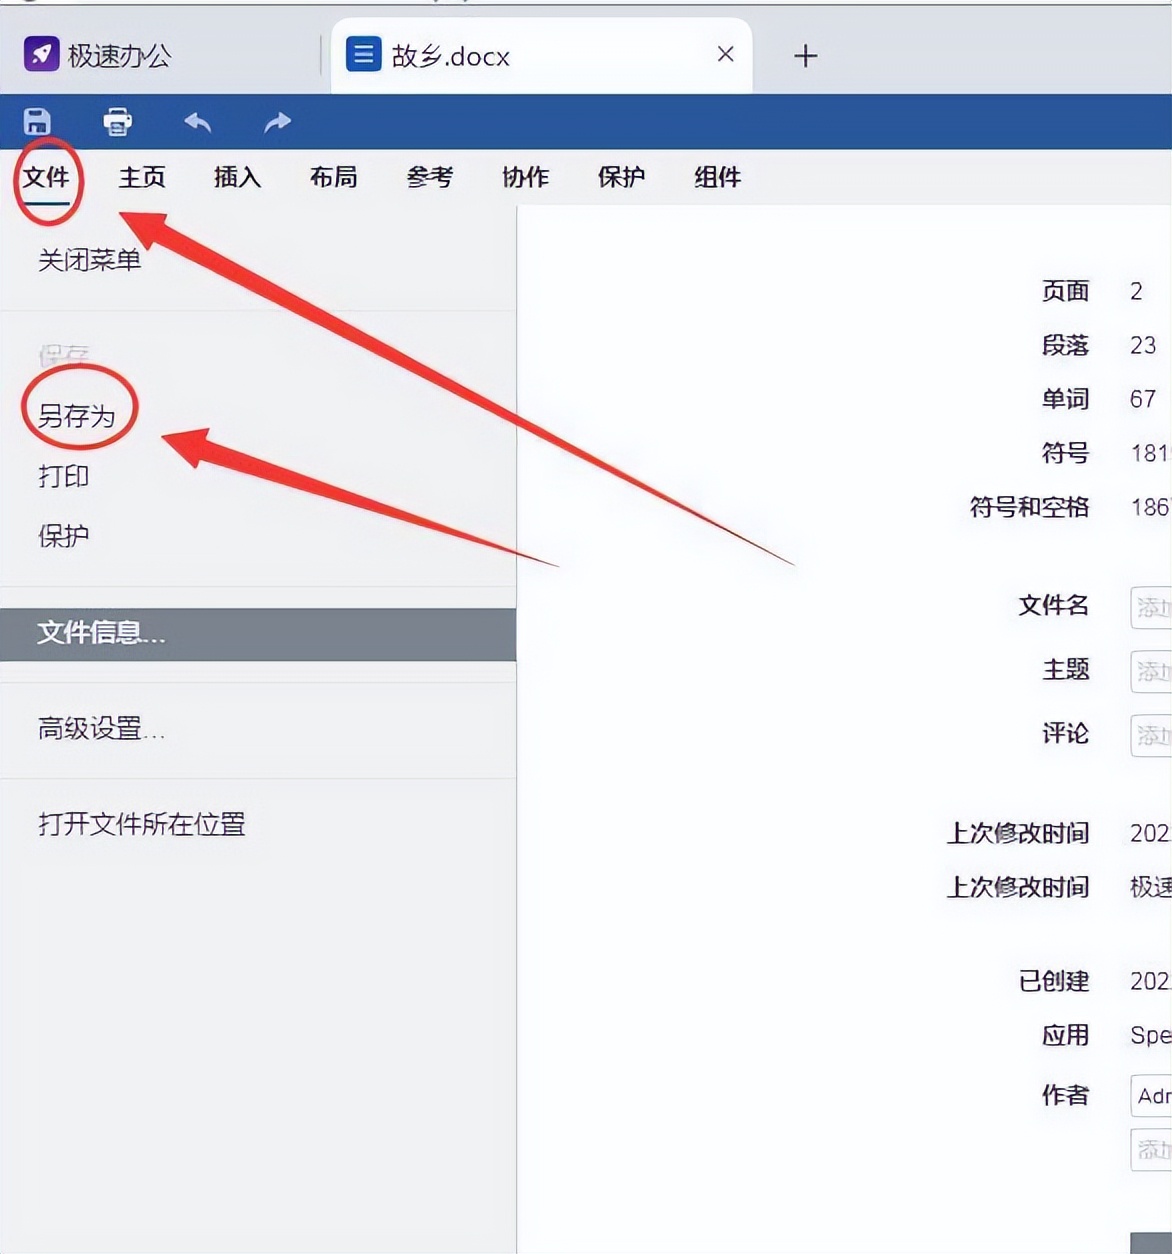Click 打开文件所在位置 link
This screenshot has width=1172, height=1254.
[139, 825]
